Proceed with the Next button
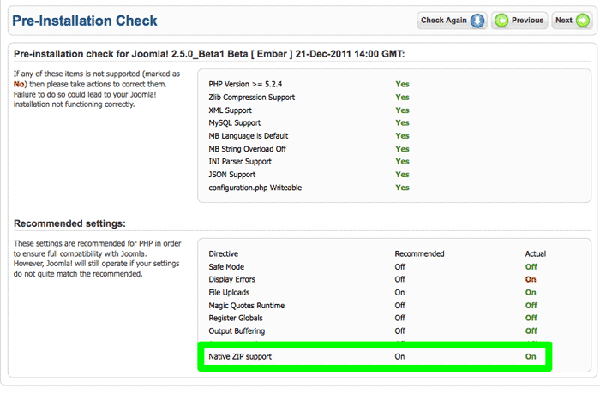 coord(572,20)
